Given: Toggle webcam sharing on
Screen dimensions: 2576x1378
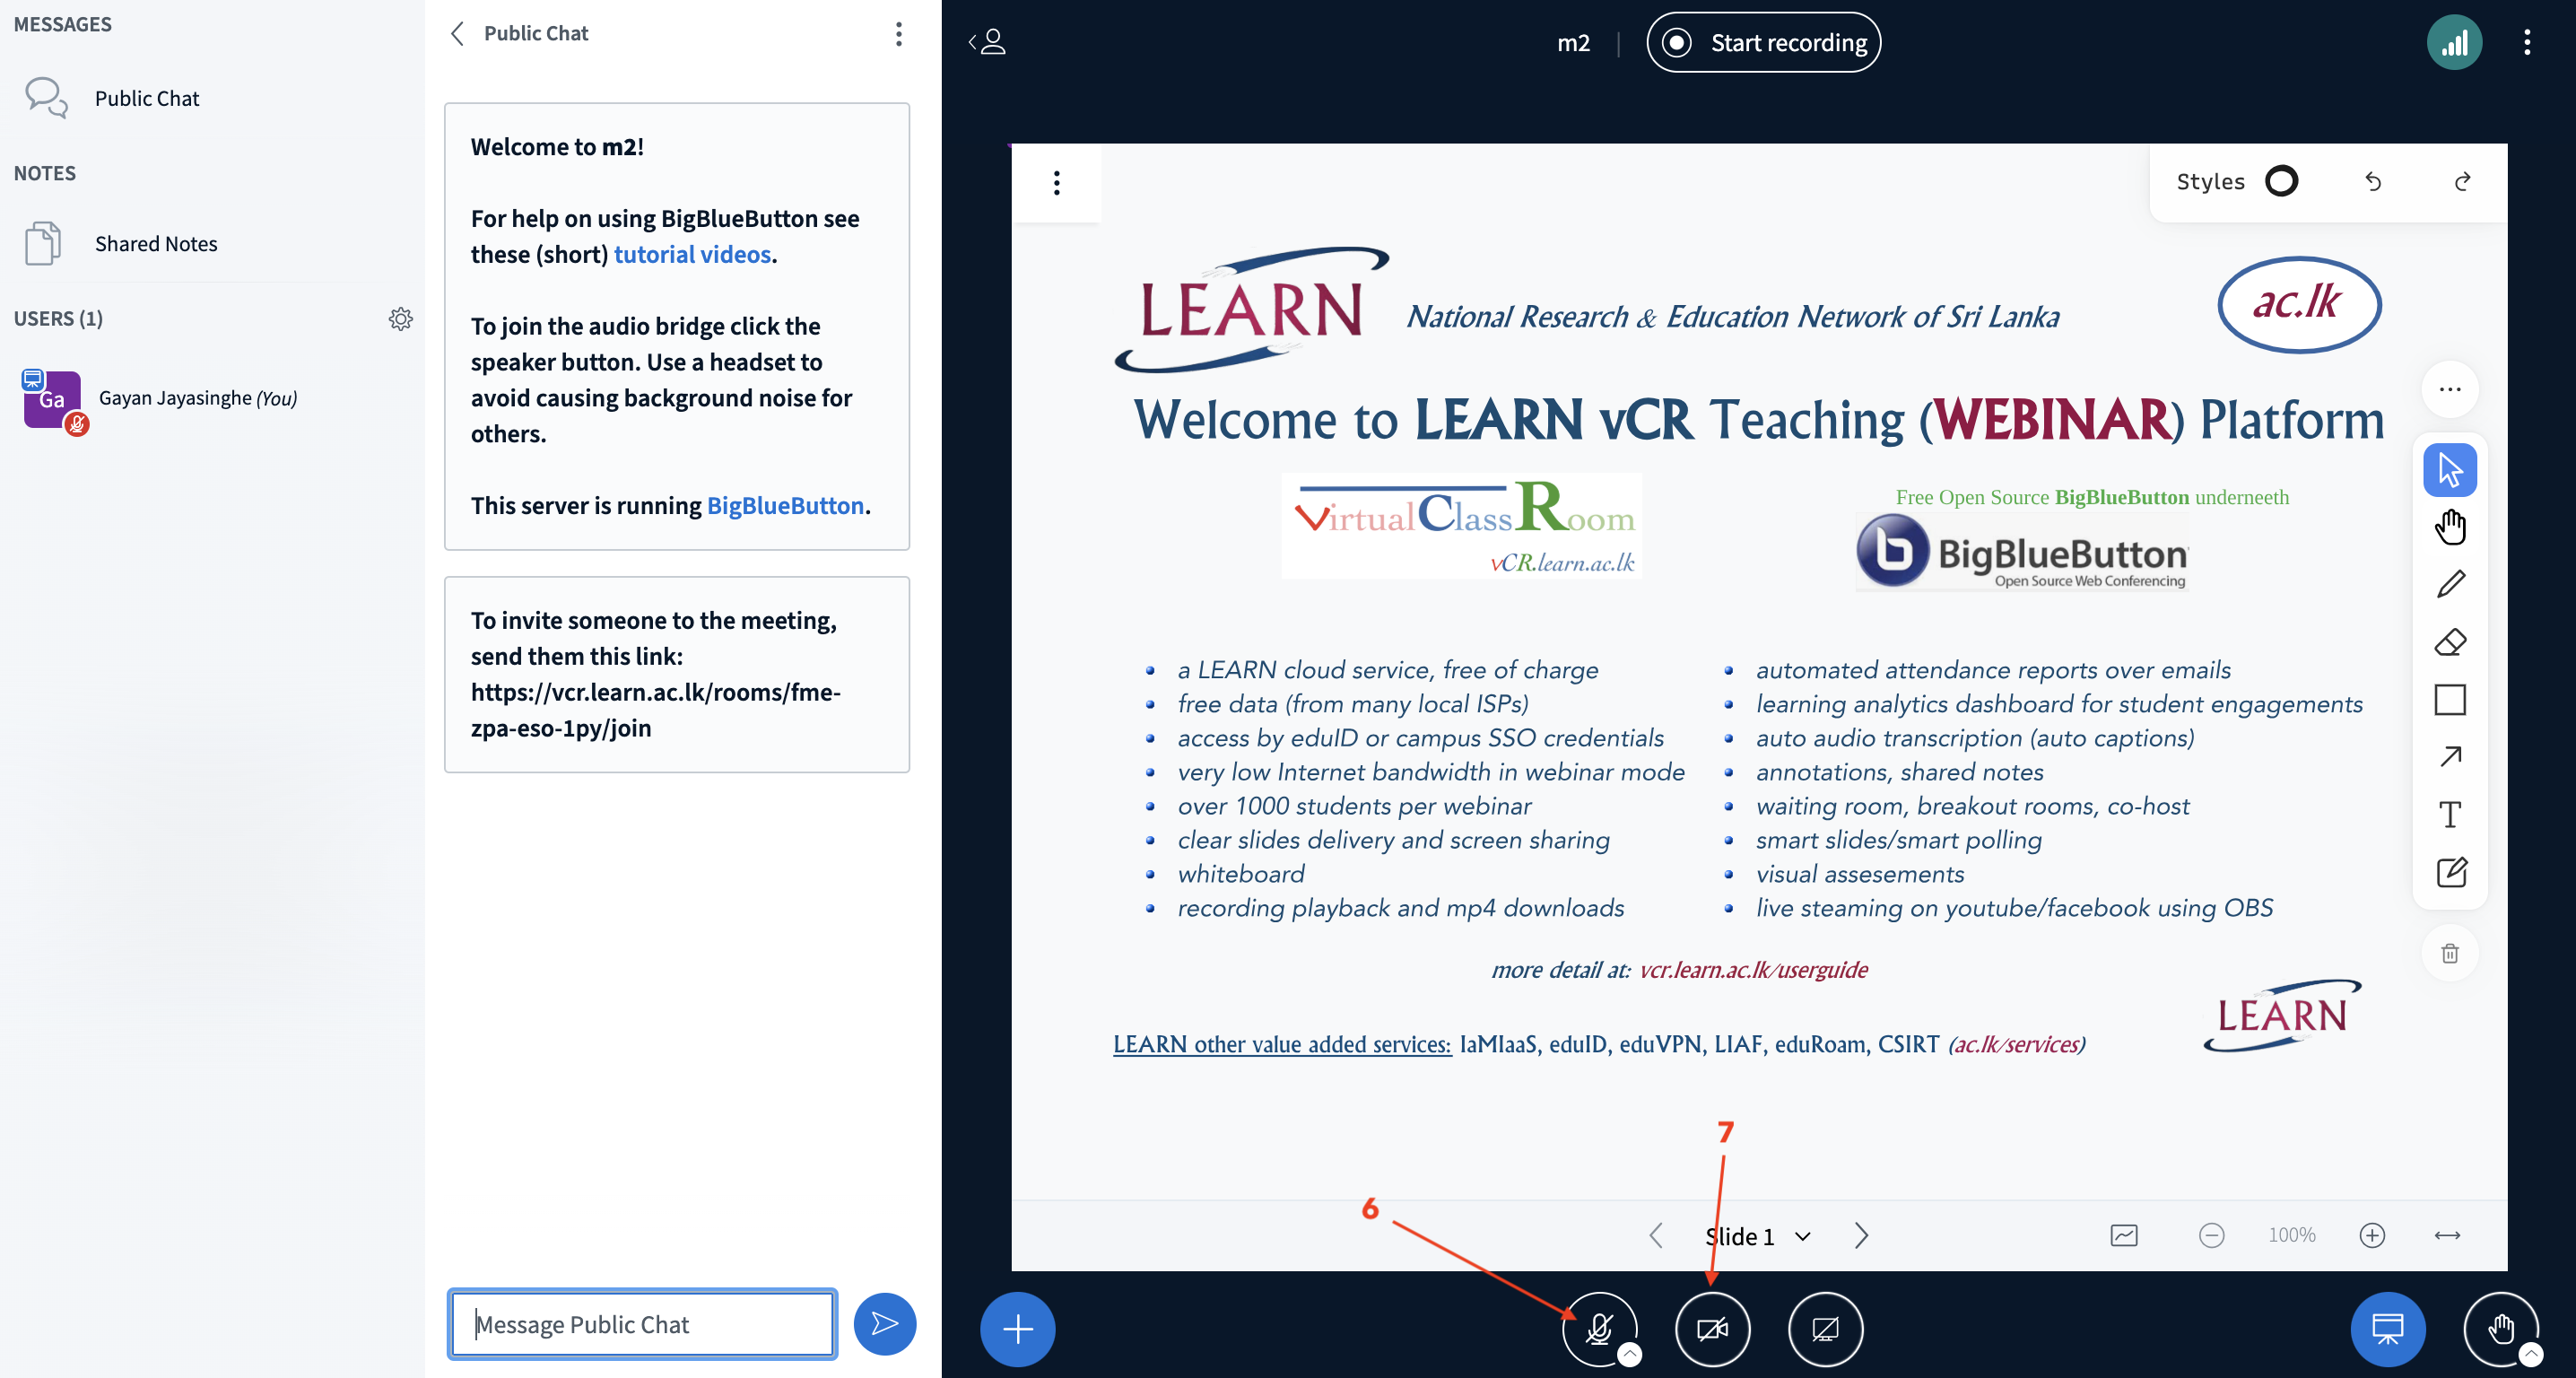Looking at the screenshot, I should pyautogui.click(x=1712, y=1329).
